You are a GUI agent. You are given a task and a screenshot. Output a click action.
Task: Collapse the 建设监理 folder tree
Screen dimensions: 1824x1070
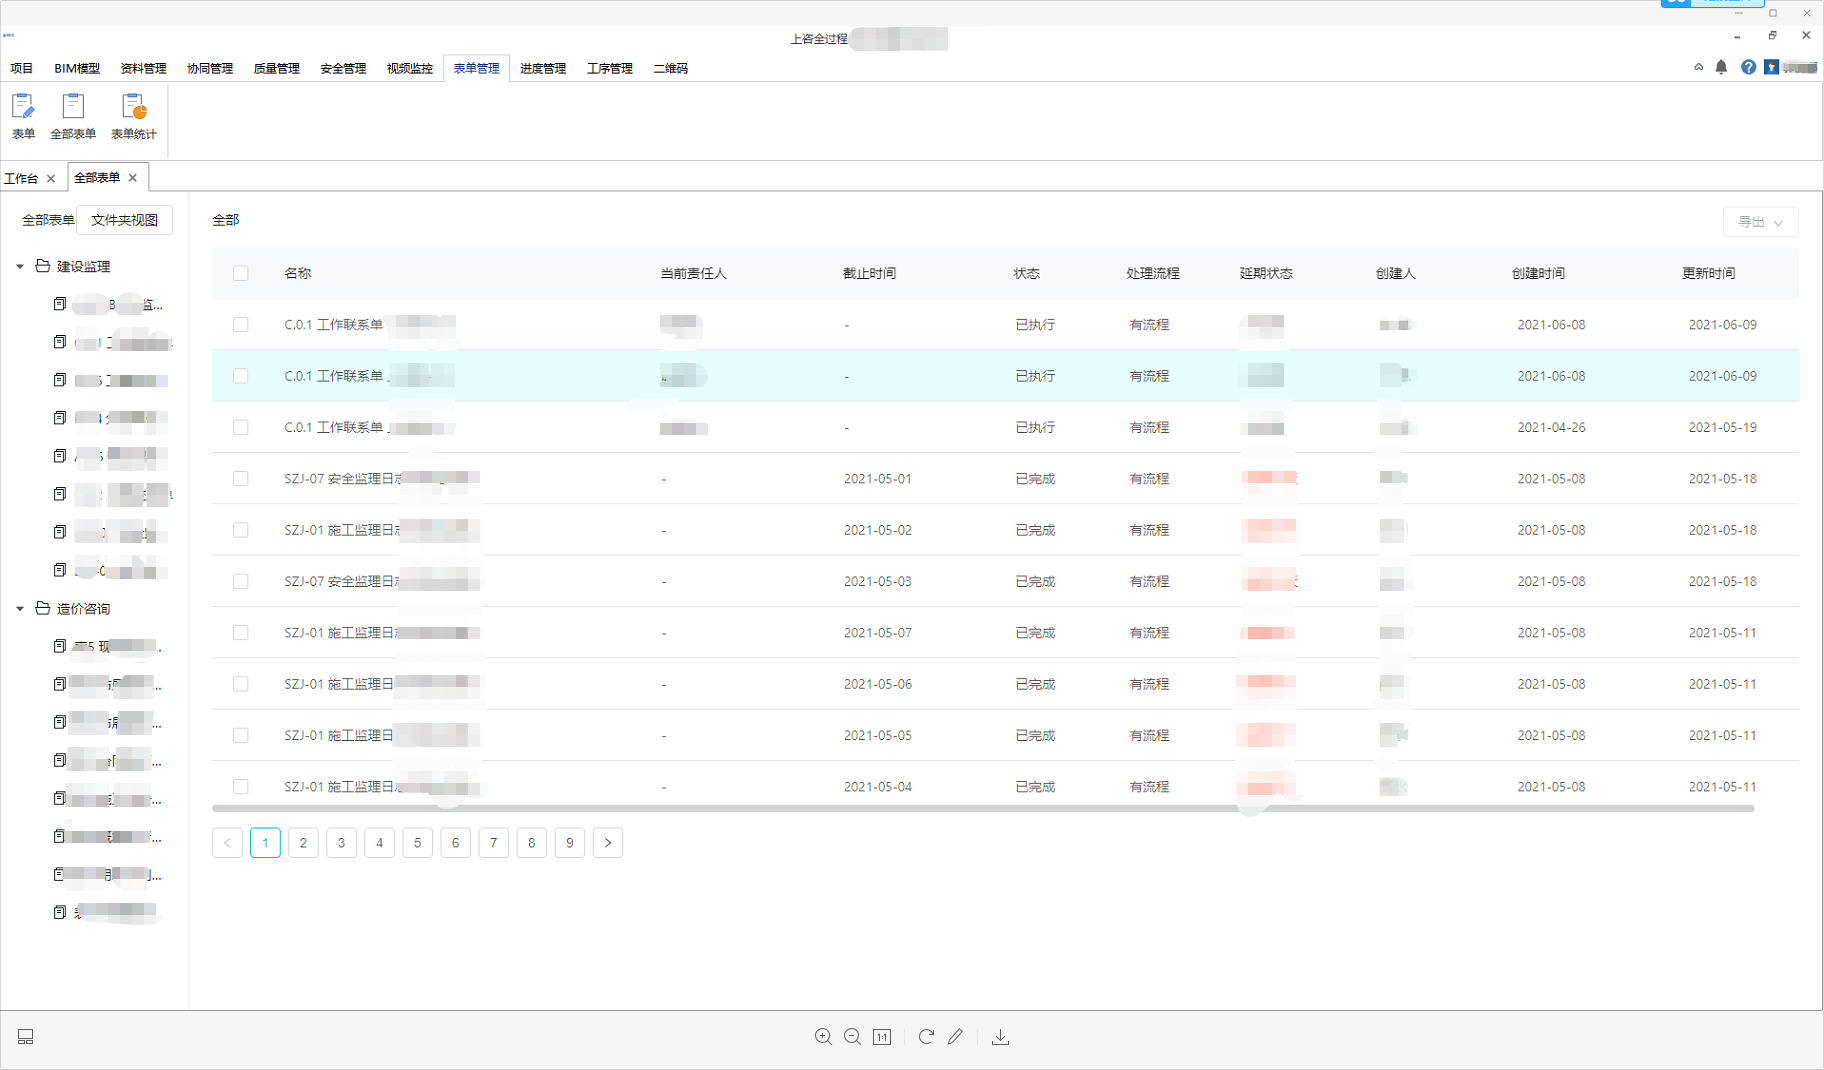coord(20,267)
